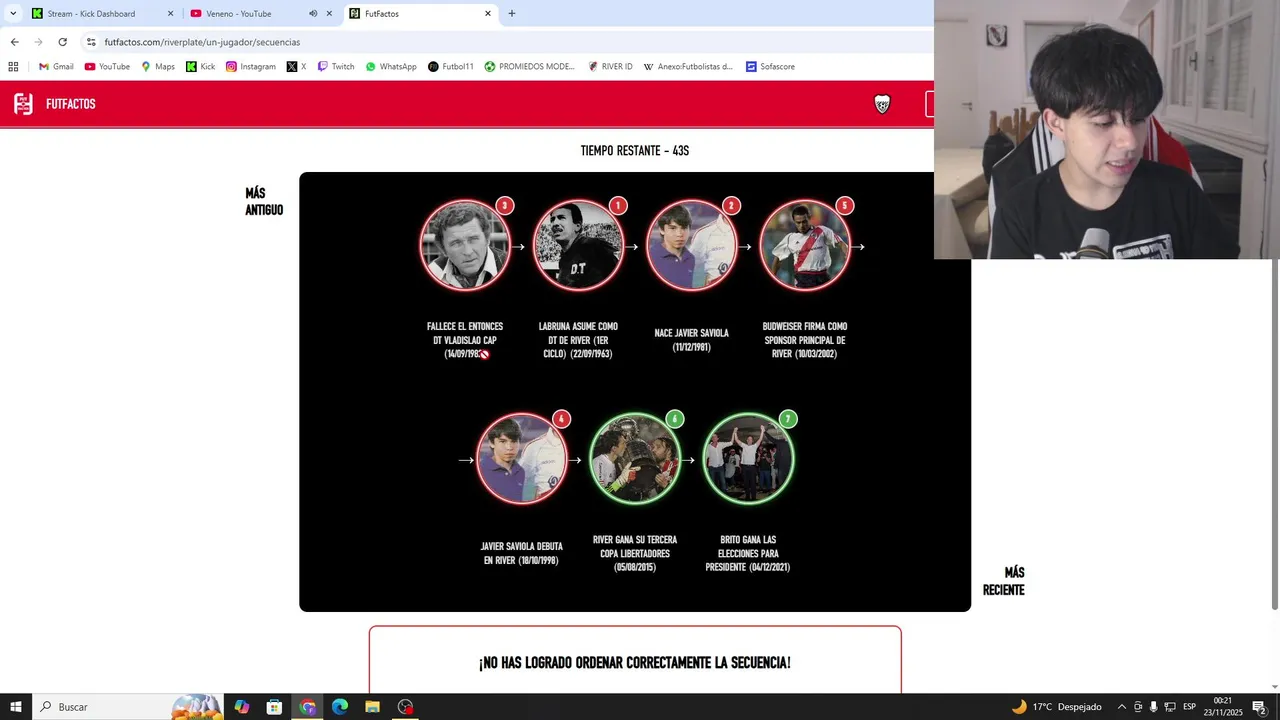Click the 'JAVIER SAVIOLA DEBUTA EN RIVER' caption
The image size is (1280, 720).
click(x=522, y=554)
